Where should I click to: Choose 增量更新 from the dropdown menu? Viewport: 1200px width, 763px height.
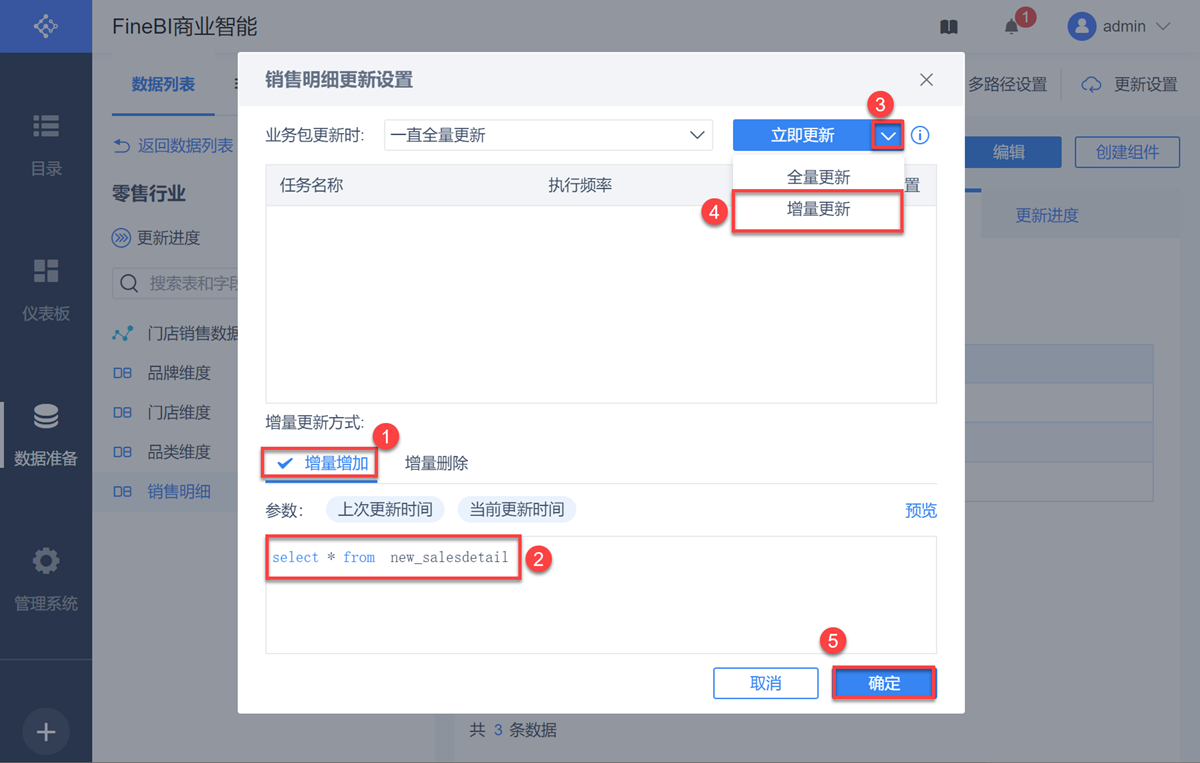(x=818, y=211)
